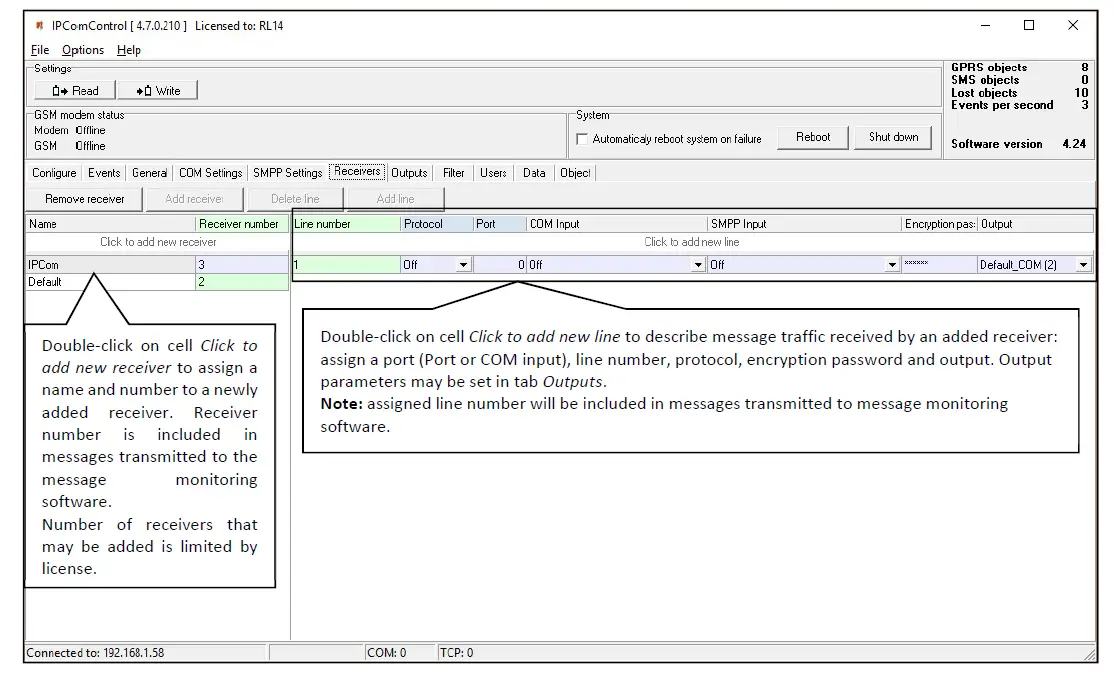Click the Port number field
This screenshot has height=680, width=1114.
(x=500, y=265)
